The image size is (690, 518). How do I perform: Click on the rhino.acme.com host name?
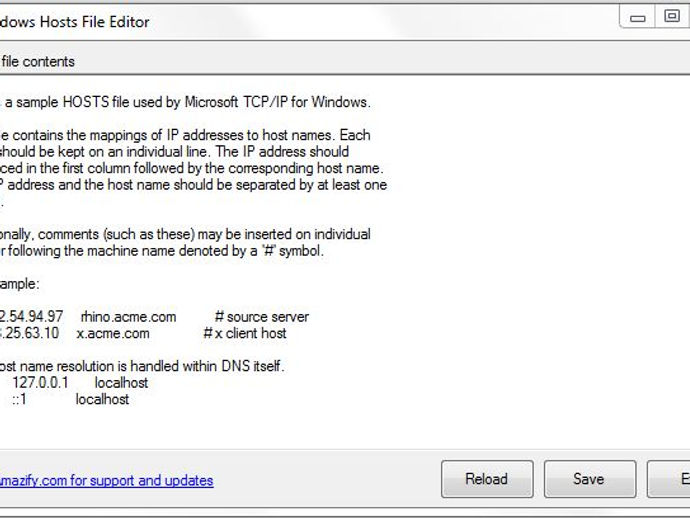click(x=128, y=317)
